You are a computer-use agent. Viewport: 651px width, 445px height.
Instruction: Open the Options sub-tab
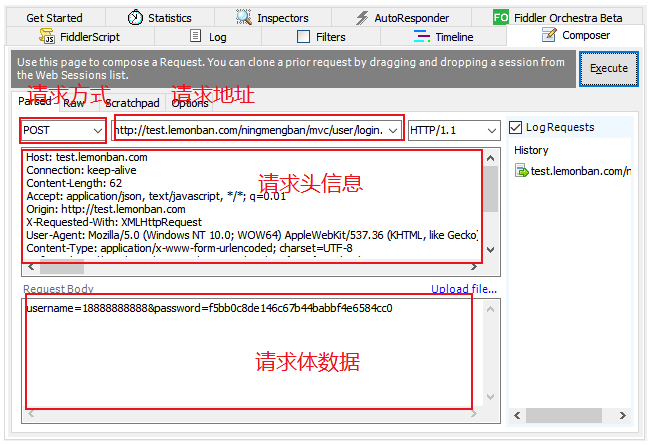coord(190,103)
